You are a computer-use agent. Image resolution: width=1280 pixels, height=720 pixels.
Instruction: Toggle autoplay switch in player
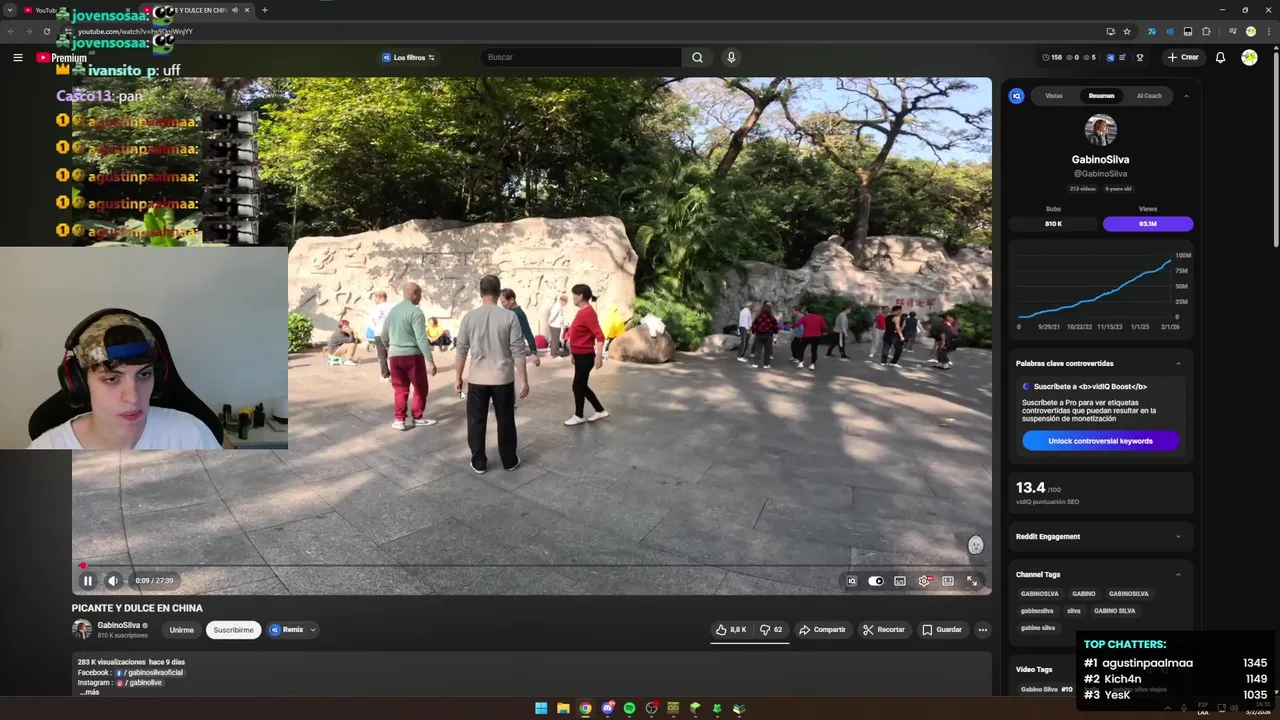coord(876,581)
